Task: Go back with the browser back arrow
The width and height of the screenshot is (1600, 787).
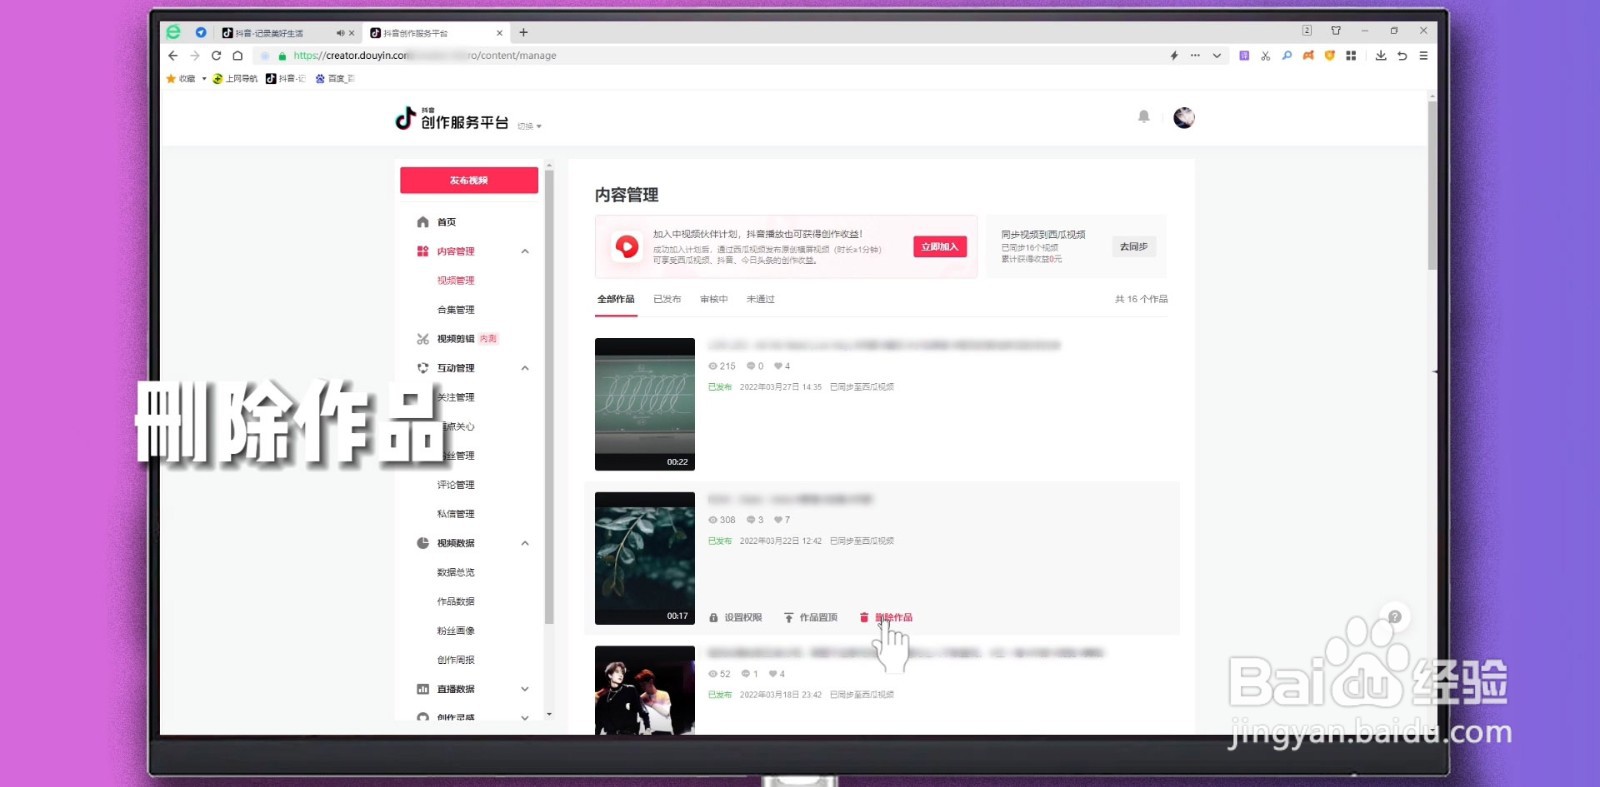Action: coord(173,56)
